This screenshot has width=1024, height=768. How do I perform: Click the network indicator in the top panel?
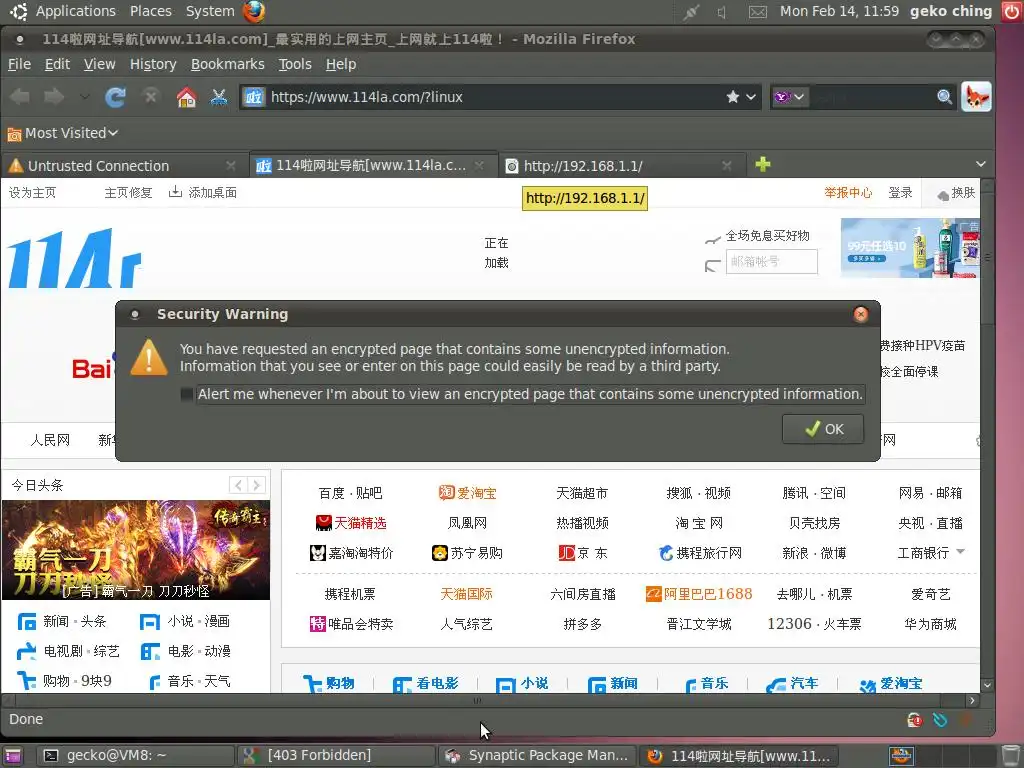691,12
